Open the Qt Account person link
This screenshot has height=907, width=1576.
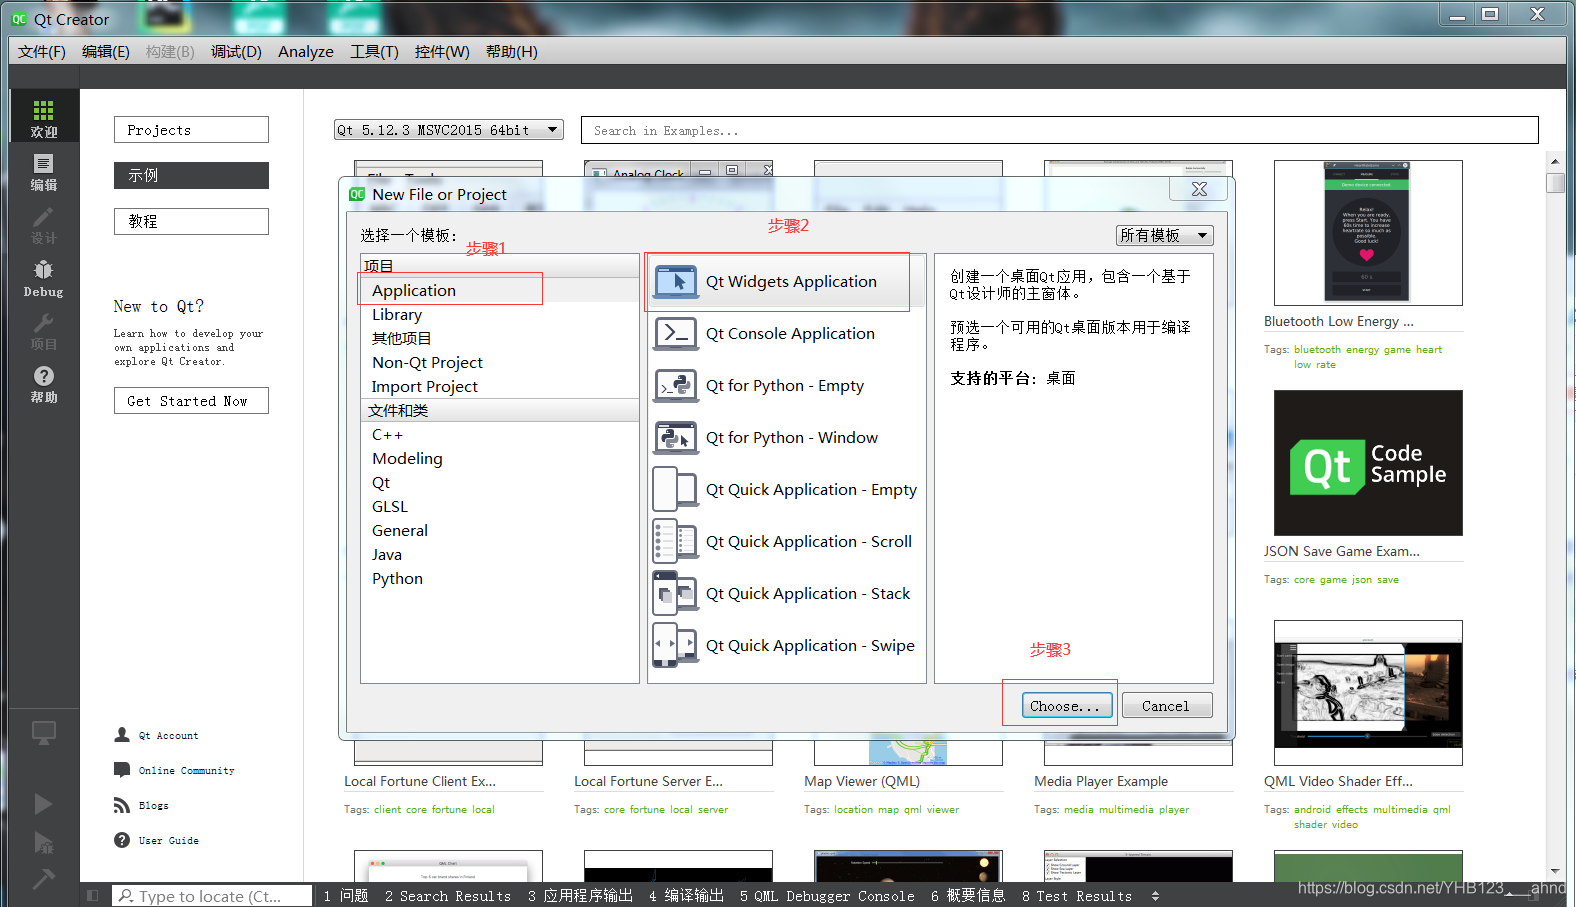(156, 735)
